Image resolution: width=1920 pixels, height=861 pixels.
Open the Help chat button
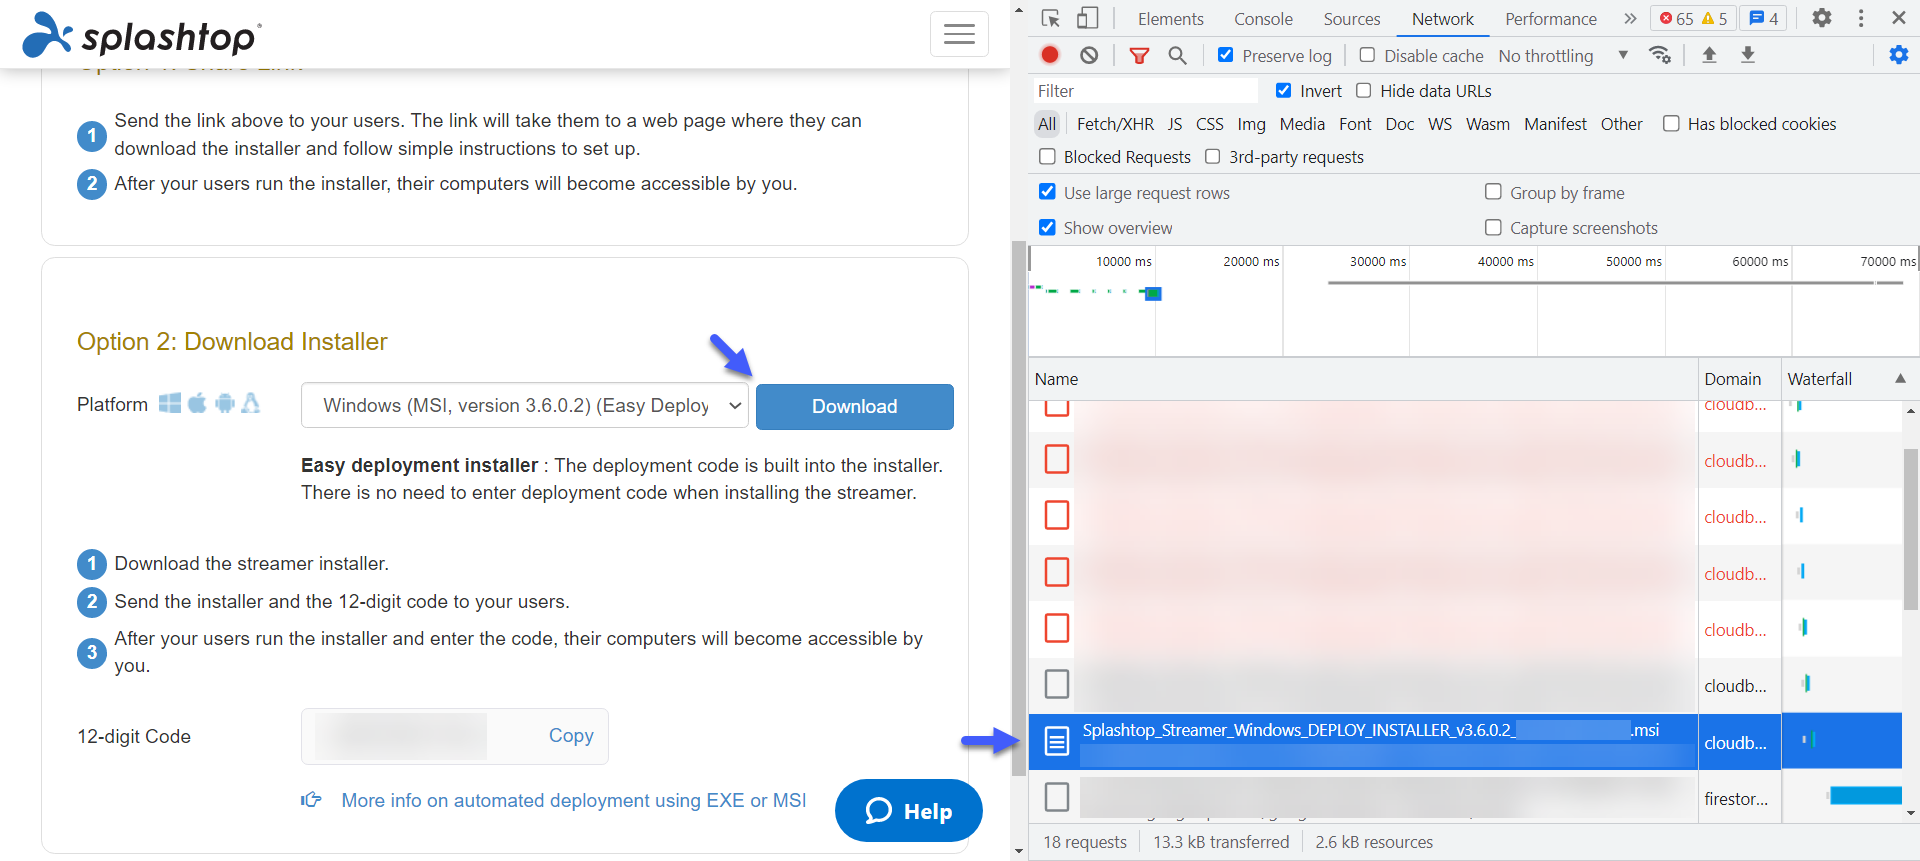(908, 811)
